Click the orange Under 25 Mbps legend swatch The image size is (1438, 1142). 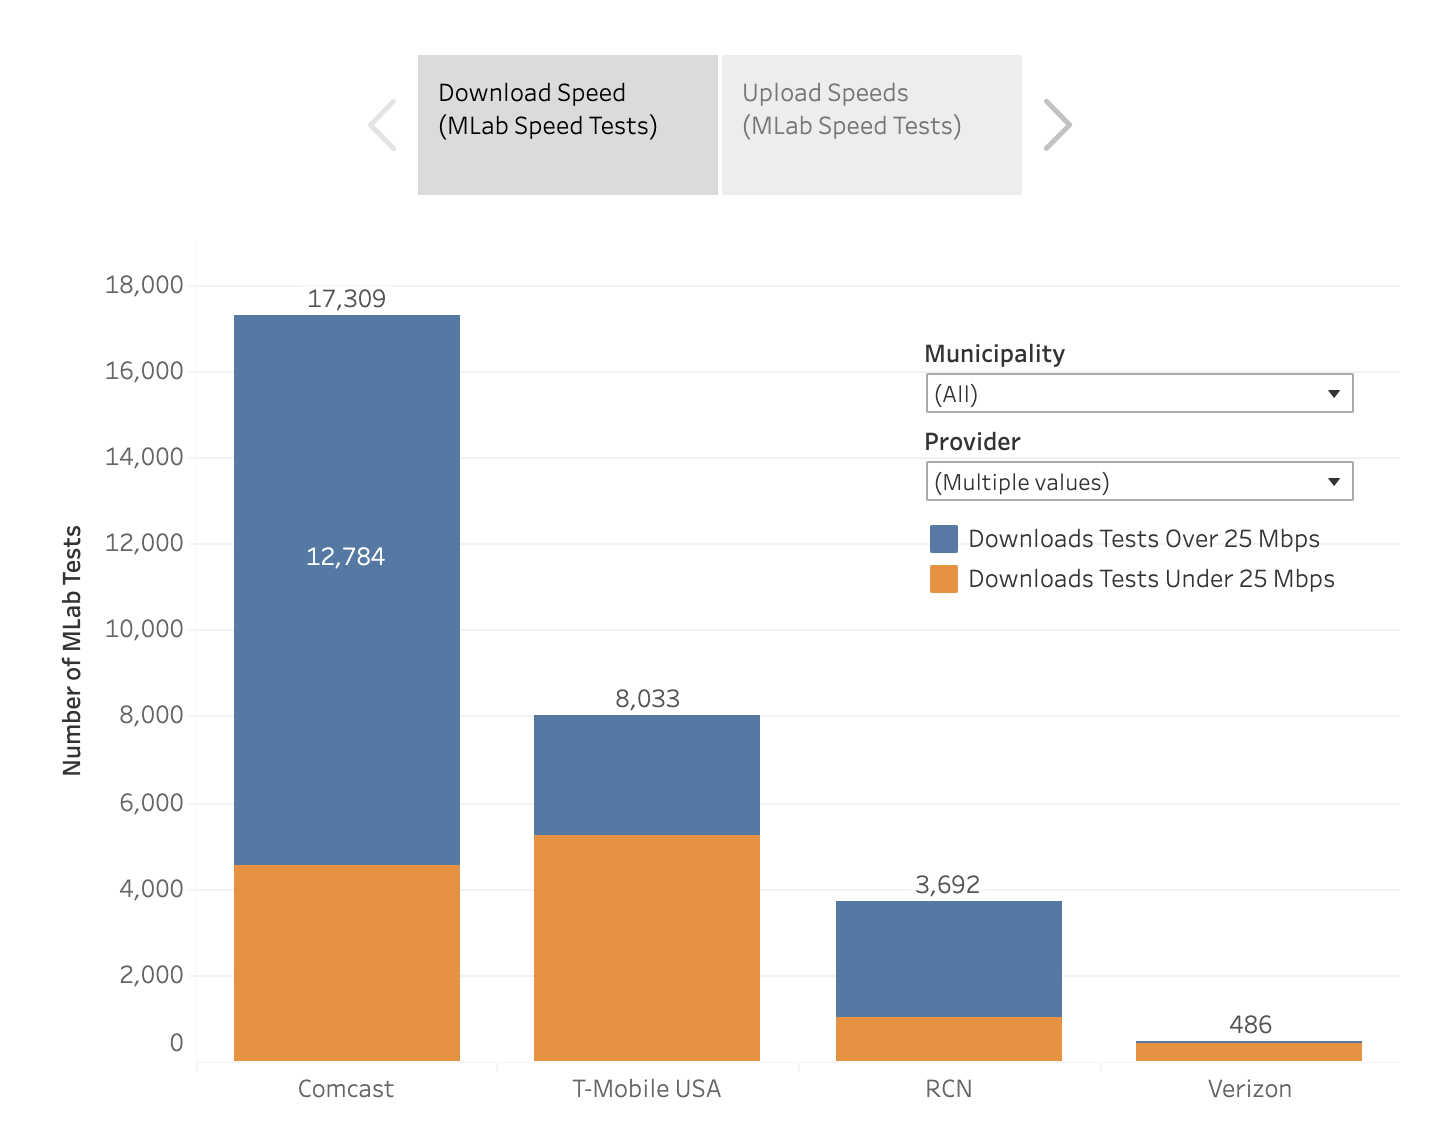944,579
